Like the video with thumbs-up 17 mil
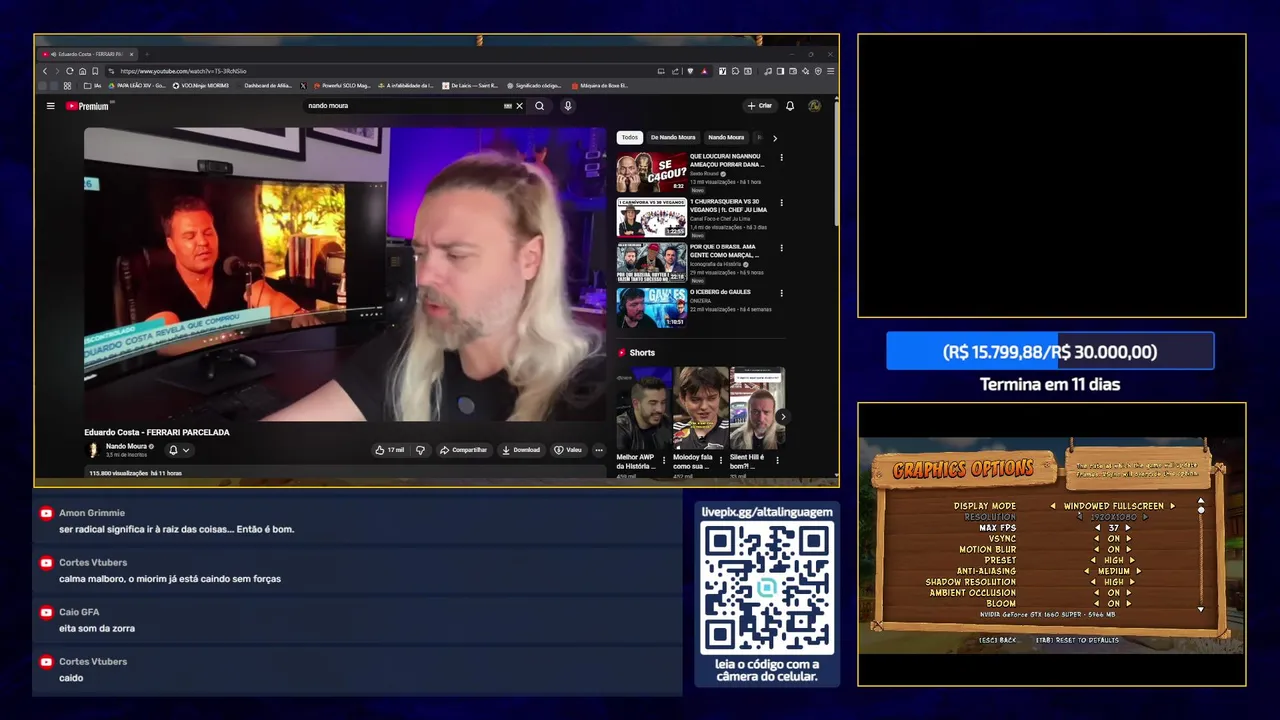The width and height of the screenshot is (1280, 720). (390, 450)
